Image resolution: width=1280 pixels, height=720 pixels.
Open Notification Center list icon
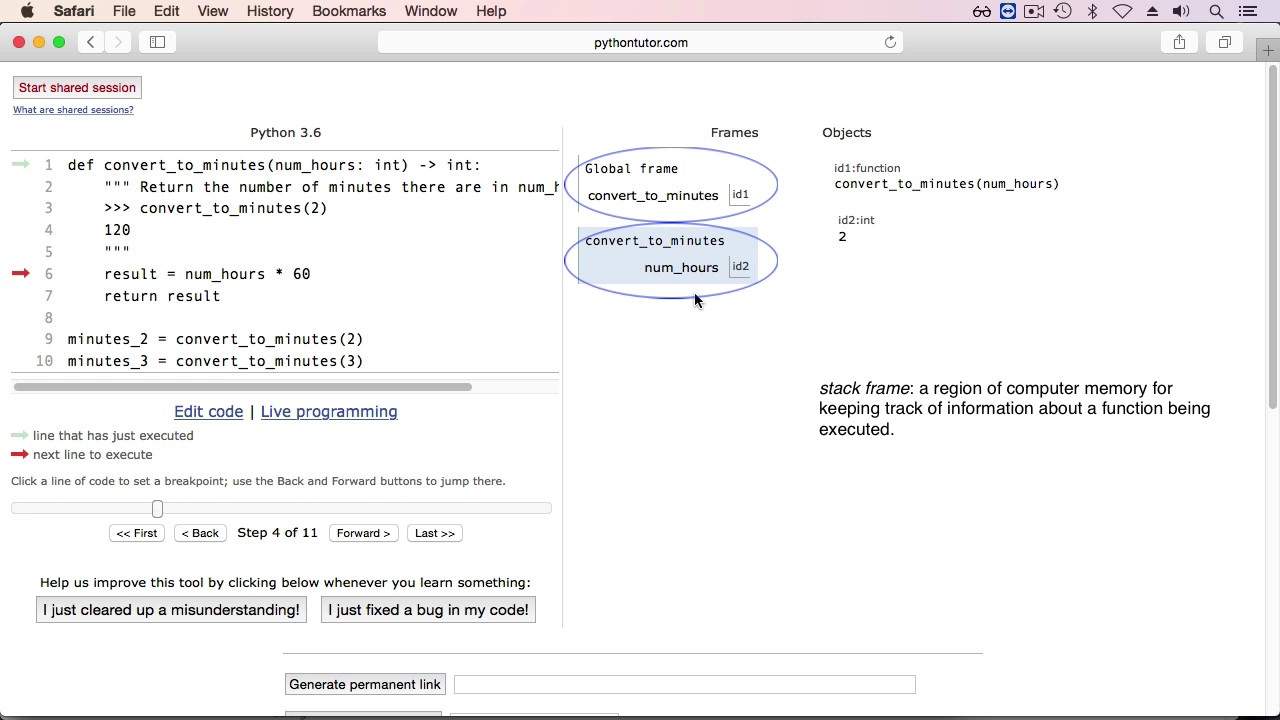pos(1247,11)
